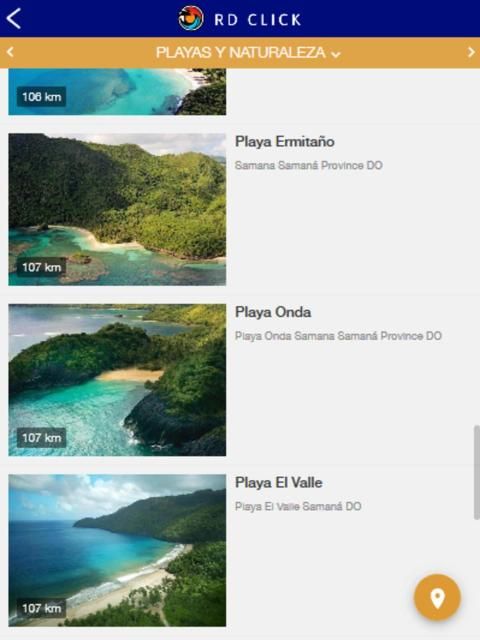480x640 pixels.
Task: Go to previous category with left arrow
Action: 10,52
